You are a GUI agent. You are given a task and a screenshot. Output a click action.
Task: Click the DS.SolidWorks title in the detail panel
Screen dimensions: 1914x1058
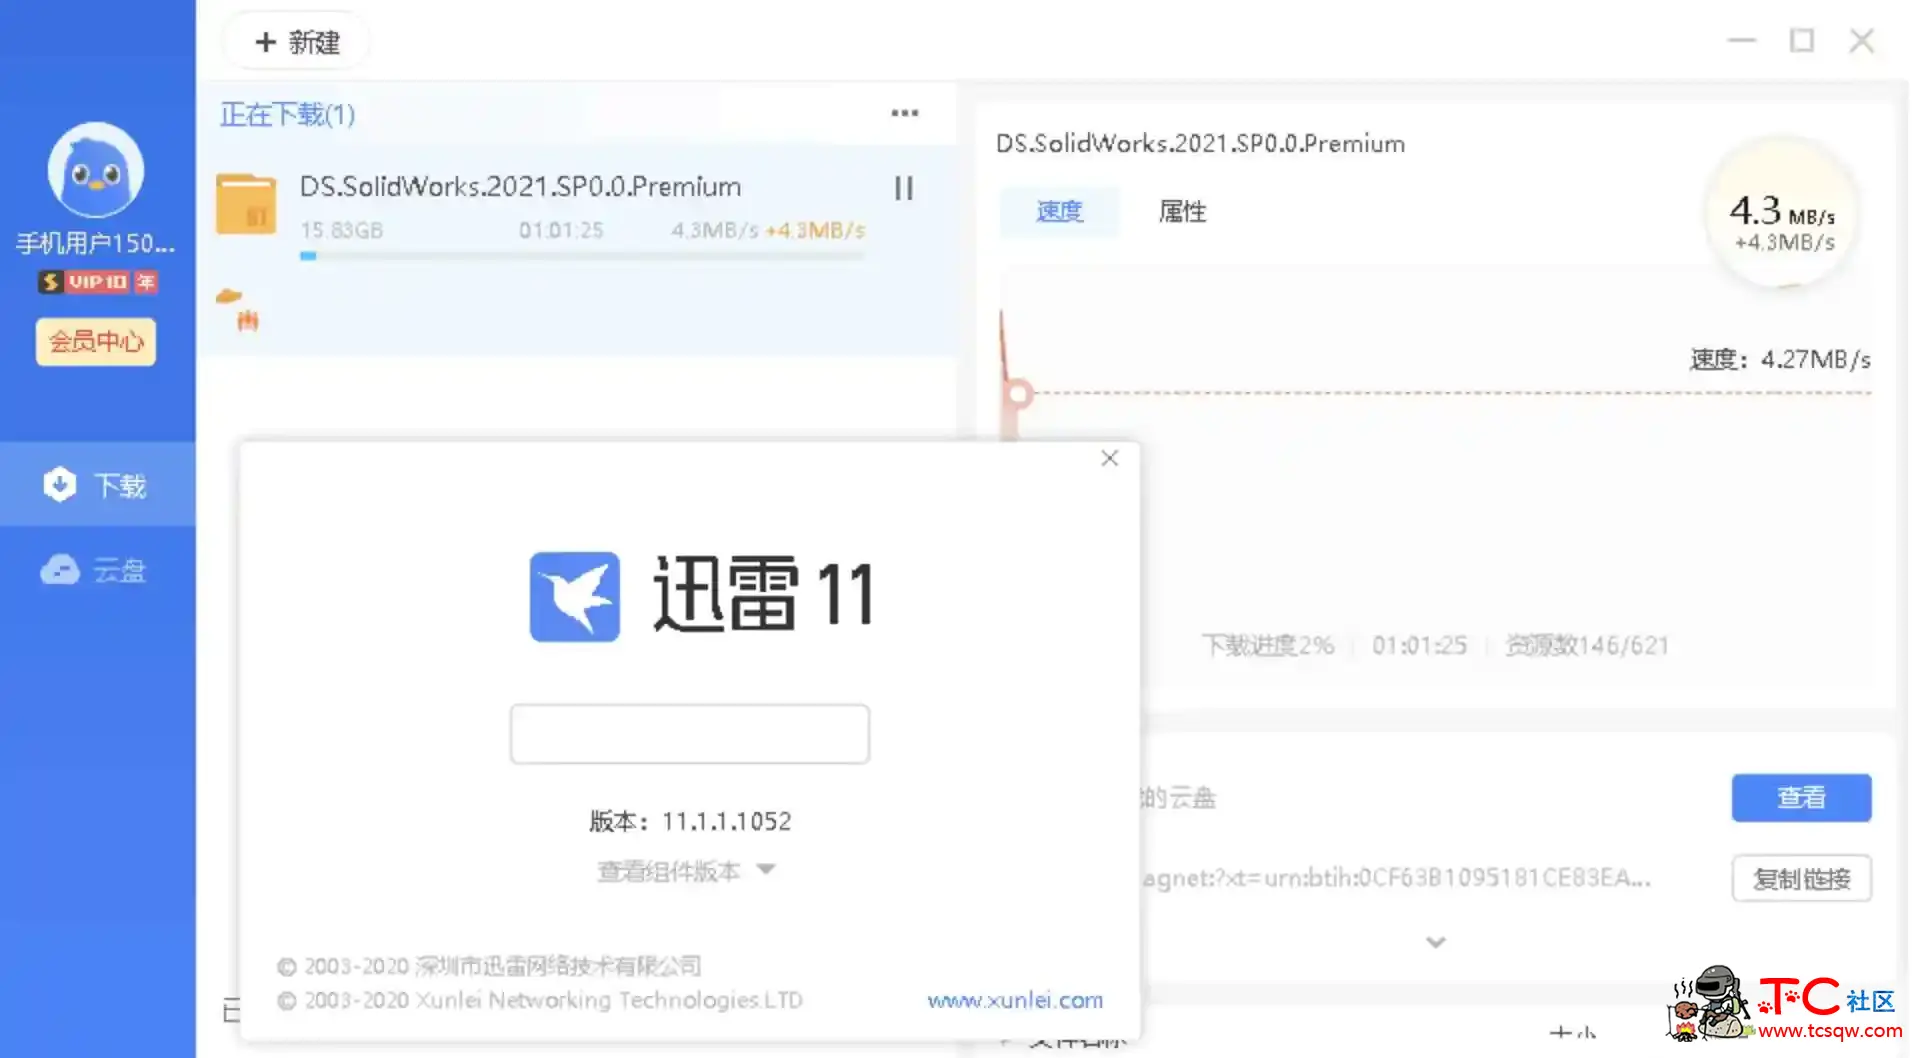(x=1200, y=144)
